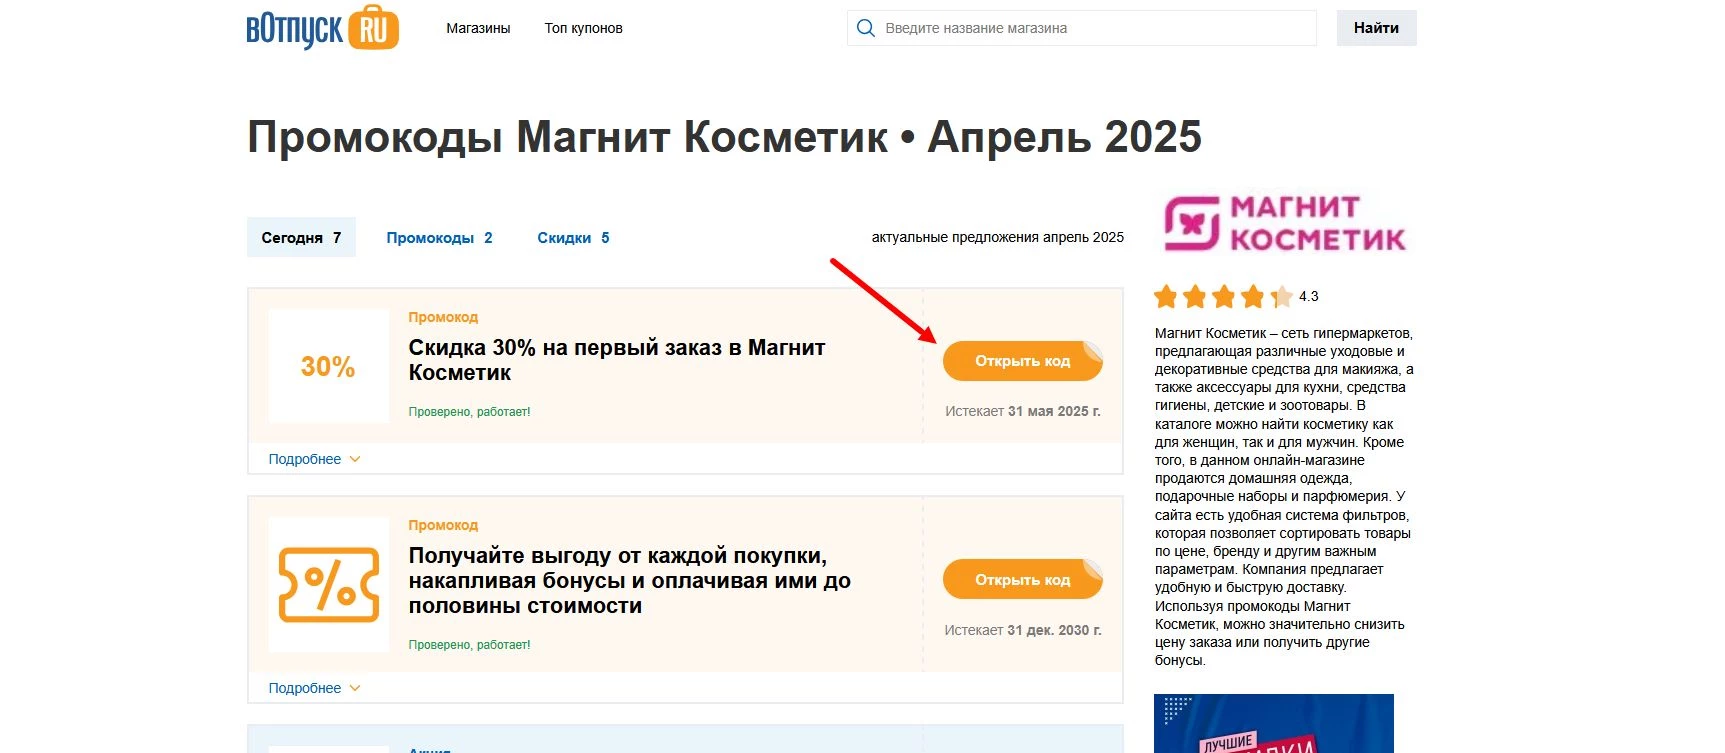Image resolution: width=1725 pixels, height=753 pixels.
Task: Expand Подробнее under the bonus coupon
Action: [x=314, y=688]
